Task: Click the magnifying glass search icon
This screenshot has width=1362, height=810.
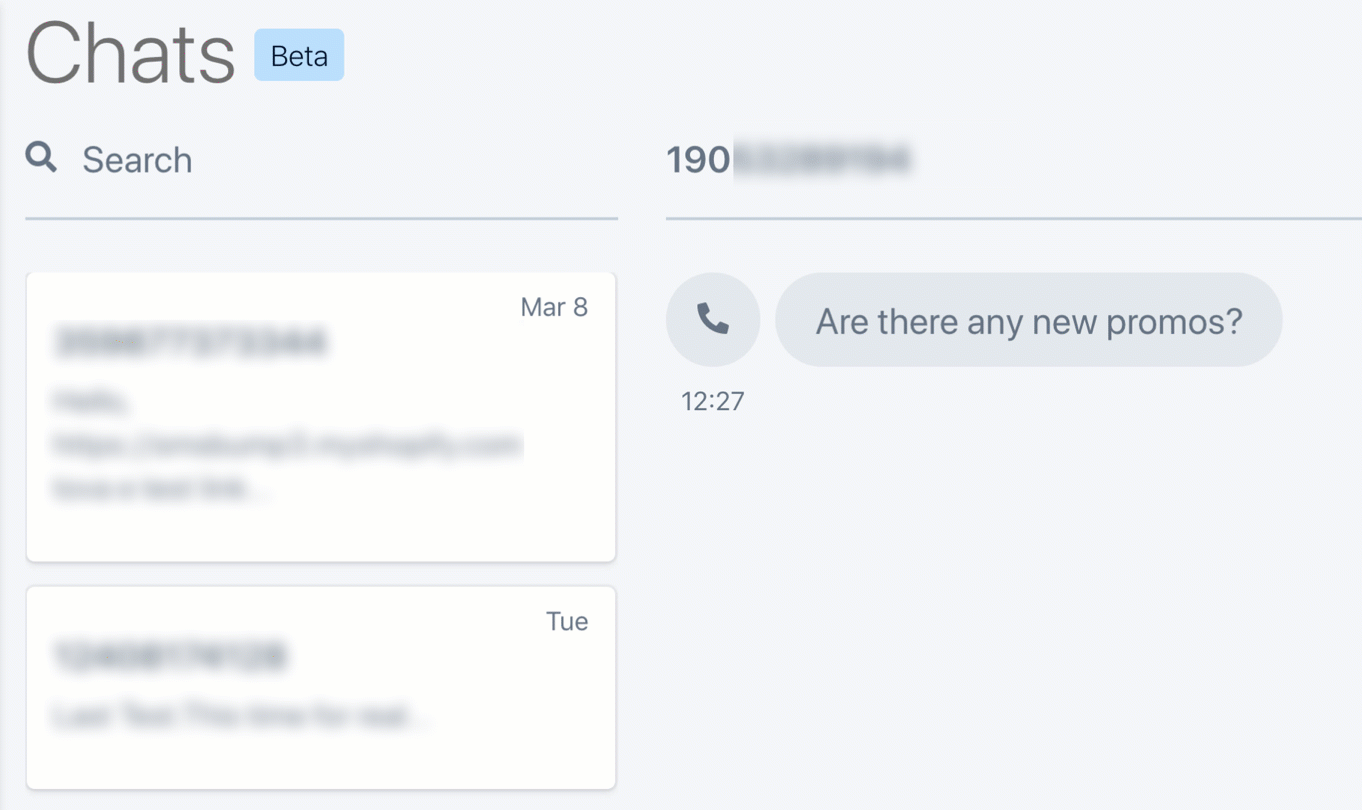Action: tap(41, 158)
